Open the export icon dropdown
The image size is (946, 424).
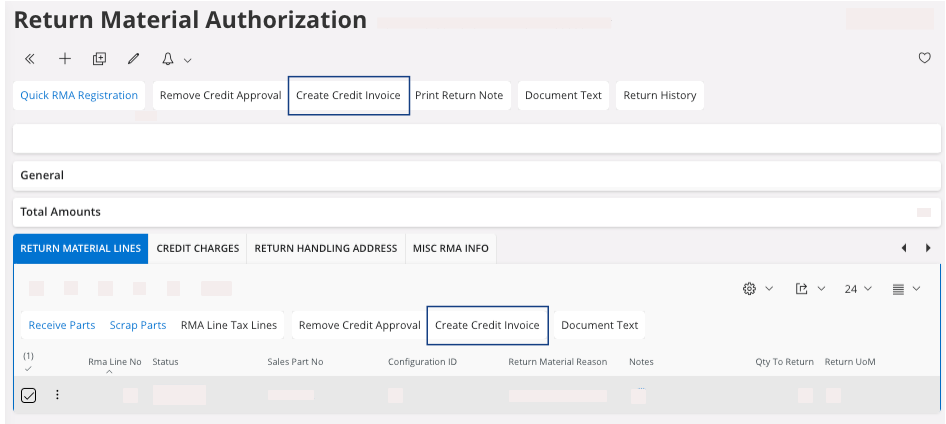(811, 289)
